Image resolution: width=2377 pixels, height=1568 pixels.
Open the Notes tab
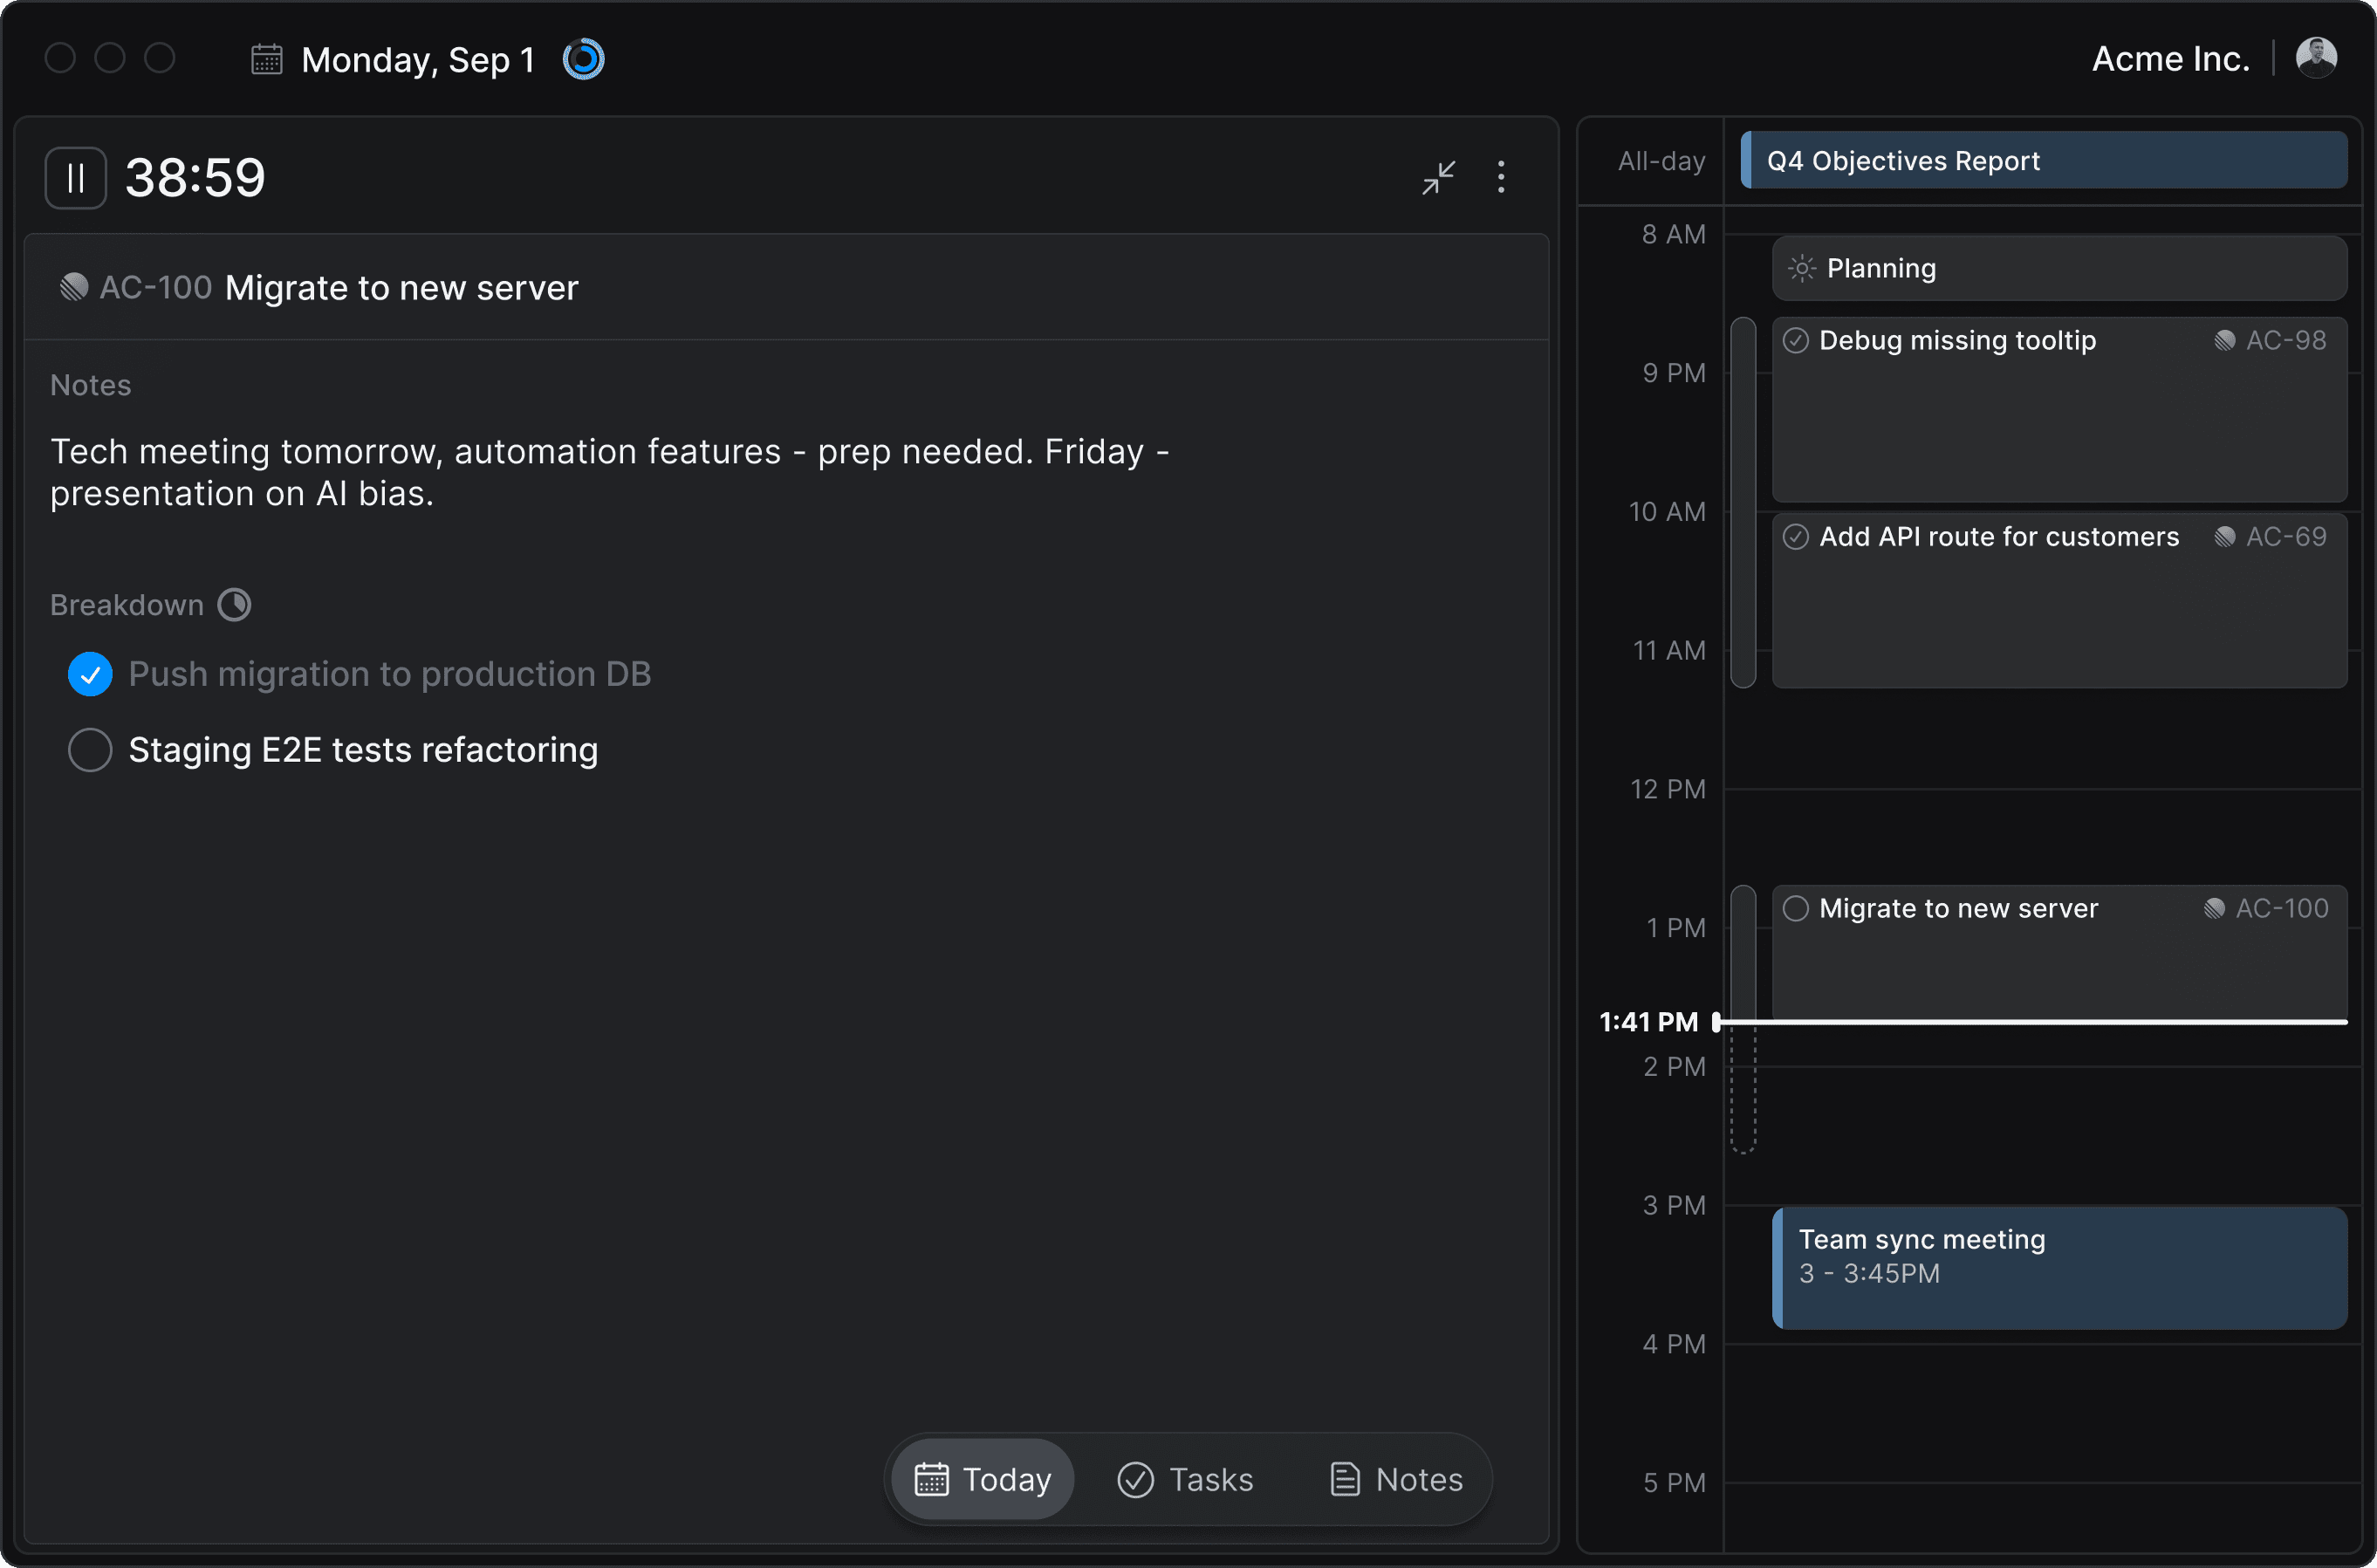[x=1395, y=1479]
